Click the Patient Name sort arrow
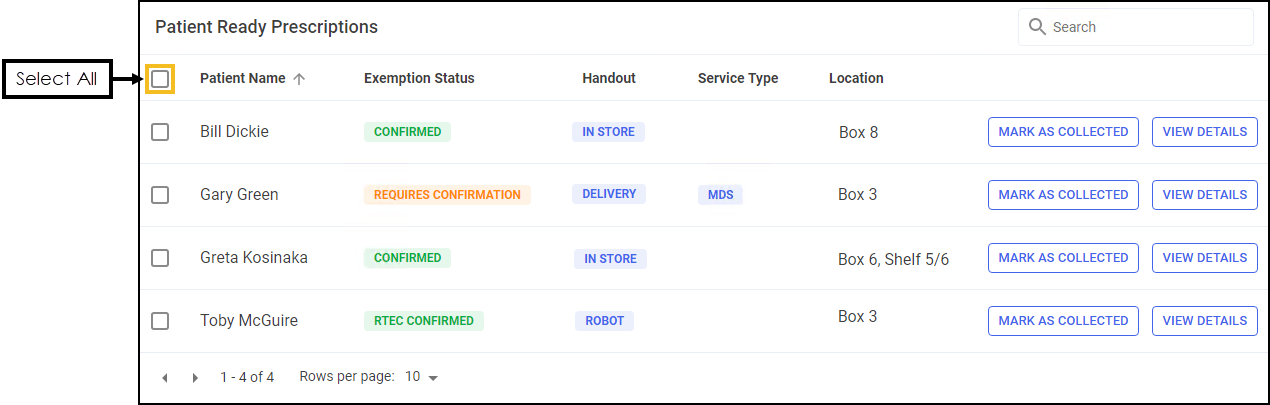Viewport: 1270px width, 405px height. [x=299, y=79]
